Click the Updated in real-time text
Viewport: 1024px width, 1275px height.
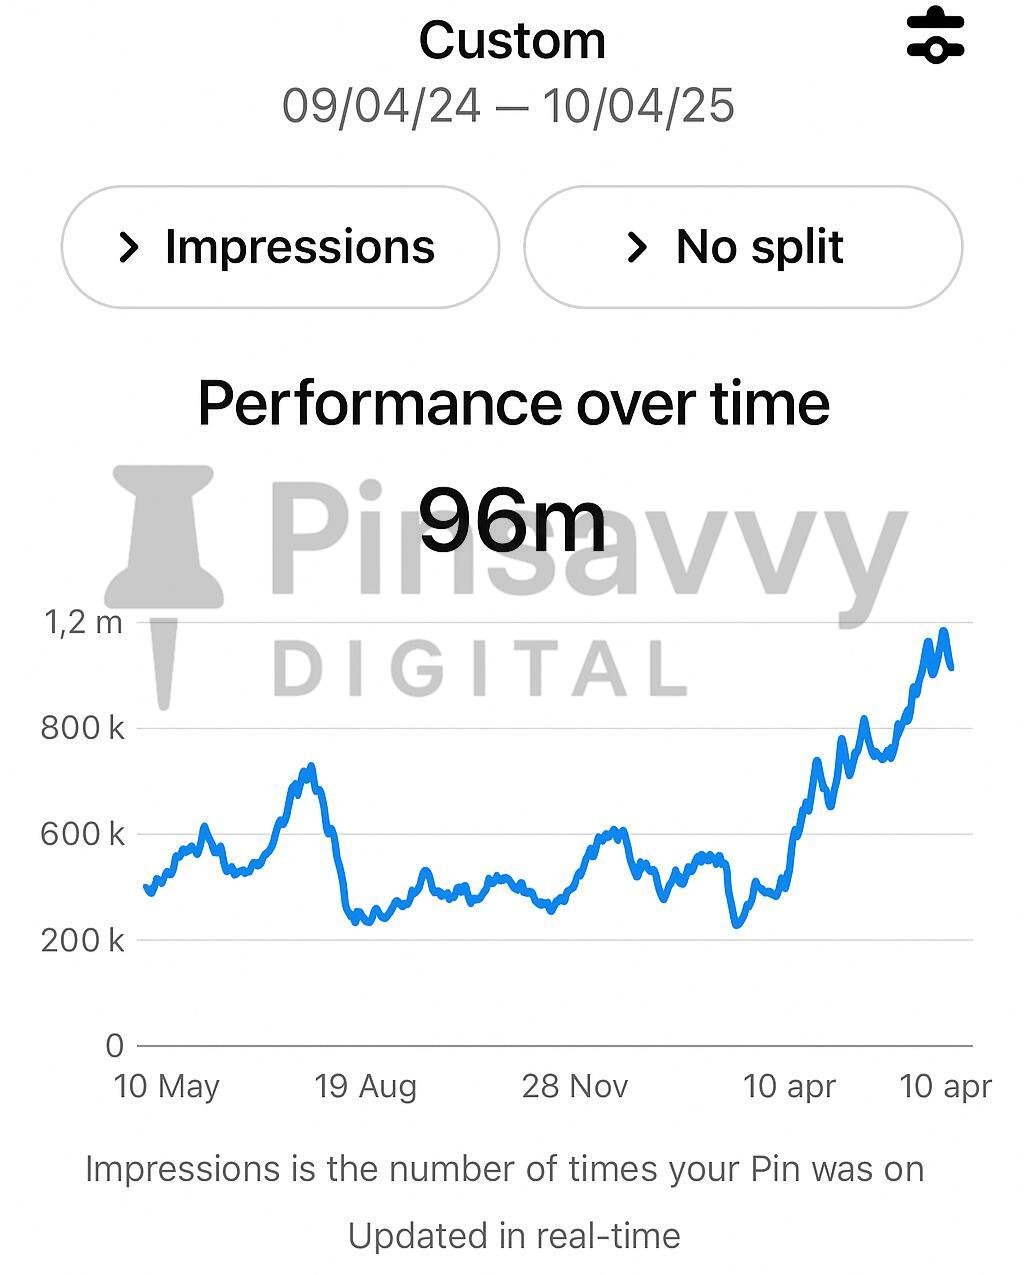[x=513, y=1236]
